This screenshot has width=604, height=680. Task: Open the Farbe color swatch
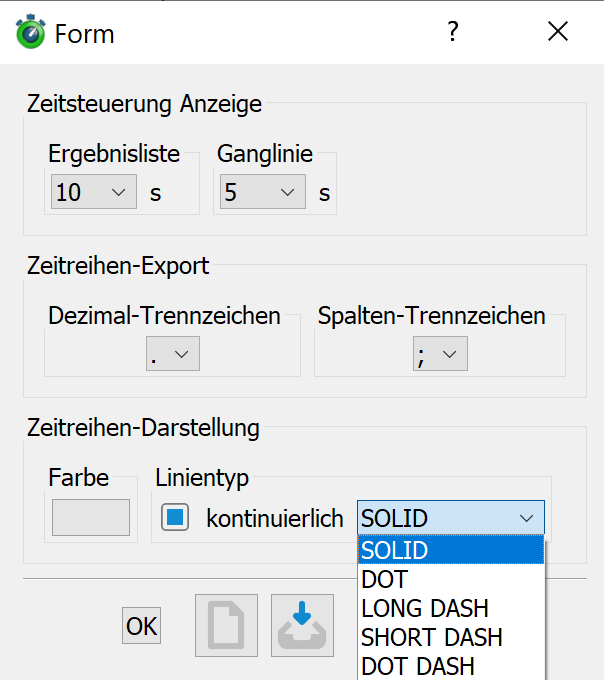pos(91,517)
